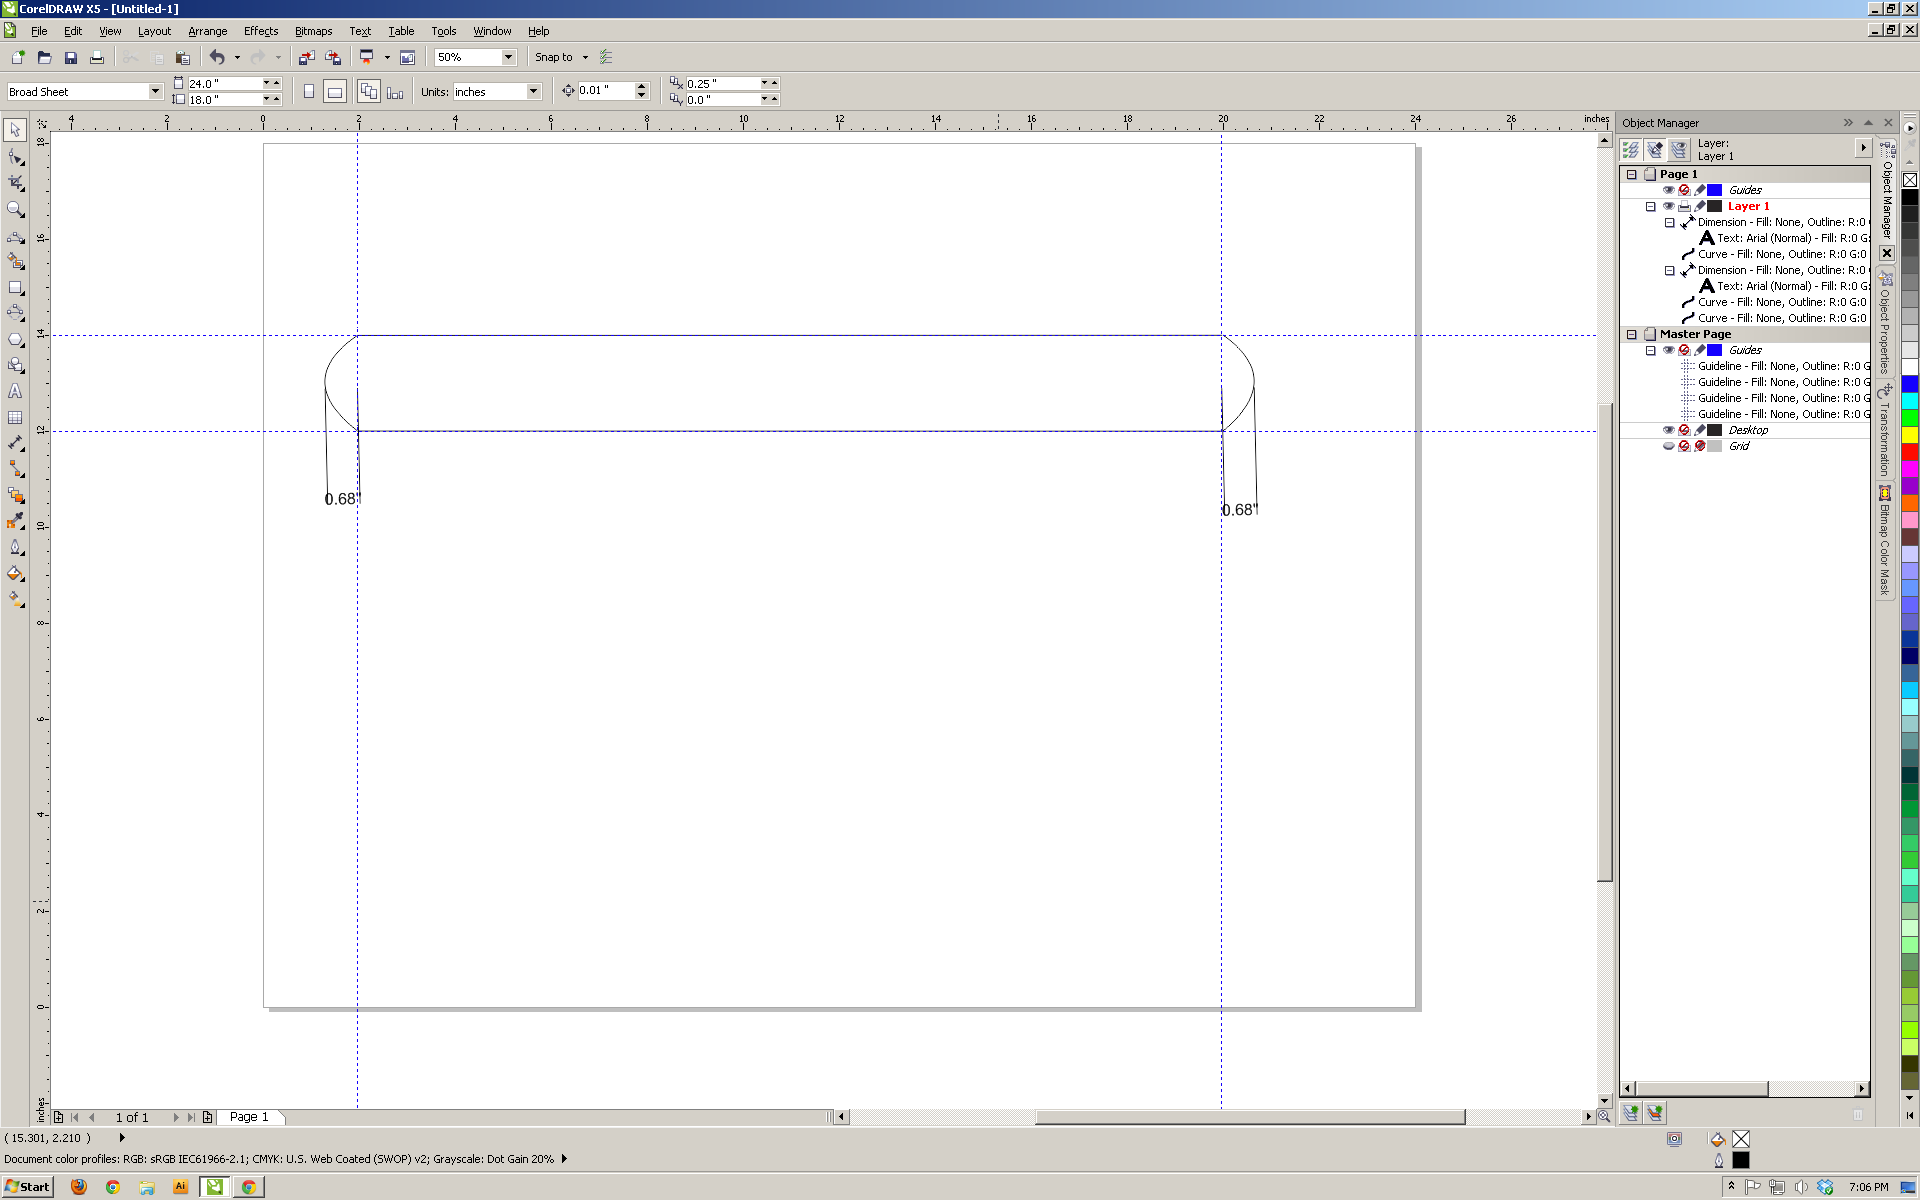Select the Zoom tool in toolbox
The height and width of the screenshot is (1200, 1920).
[x=15, y=209]
